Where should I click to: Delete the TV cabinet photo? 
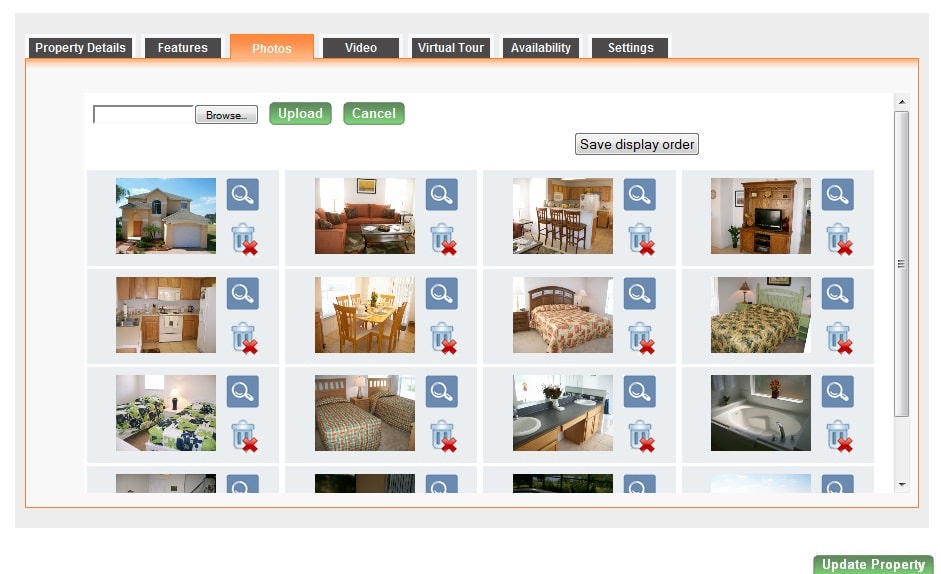(840, 239)
